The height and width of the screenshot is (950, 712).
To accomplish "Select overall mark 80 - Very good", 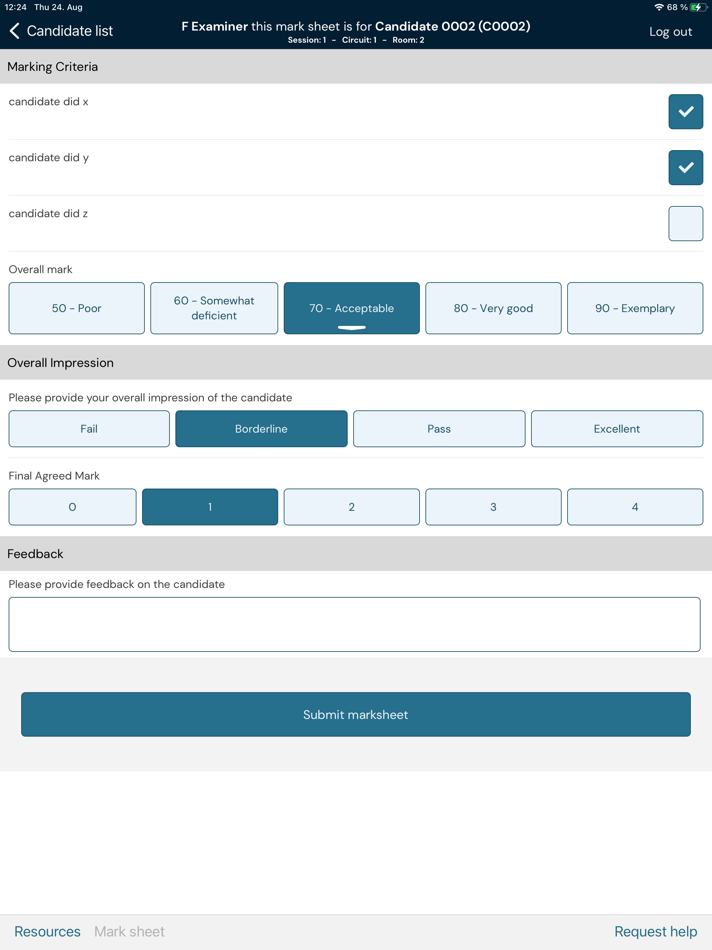I will tap(493, 308).
